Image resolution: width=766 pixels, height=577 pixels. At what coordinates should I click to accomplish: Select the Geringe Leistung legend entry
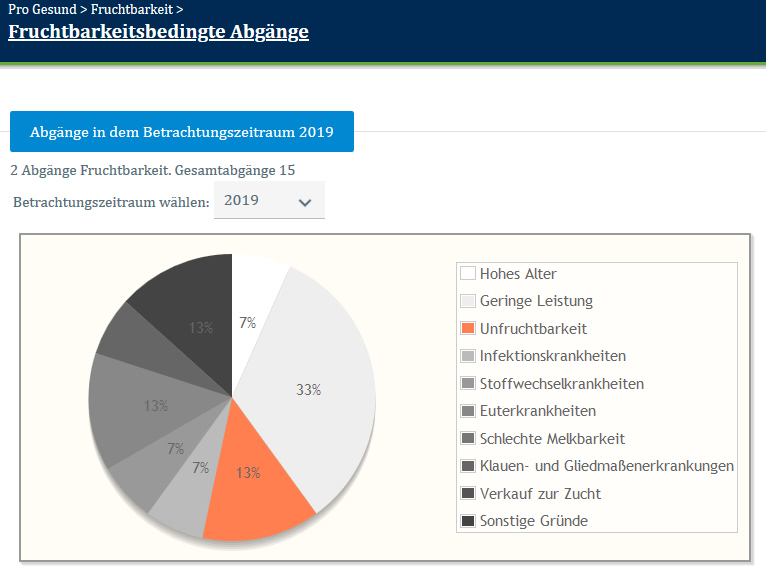[536, 301]
